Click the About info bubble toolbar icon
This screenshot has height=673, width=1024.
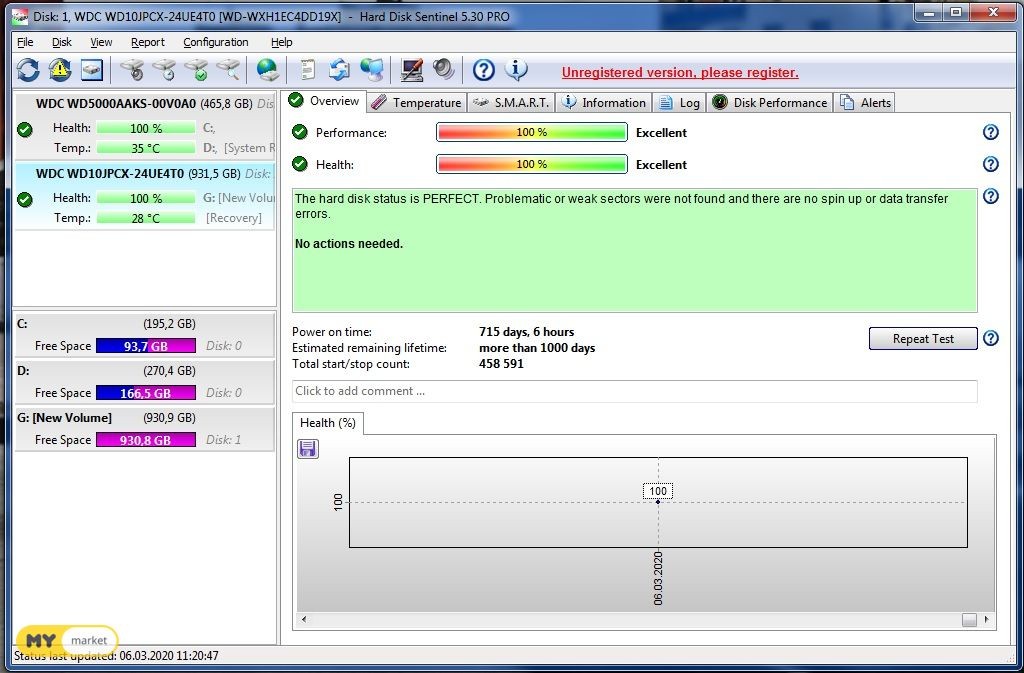516,69
